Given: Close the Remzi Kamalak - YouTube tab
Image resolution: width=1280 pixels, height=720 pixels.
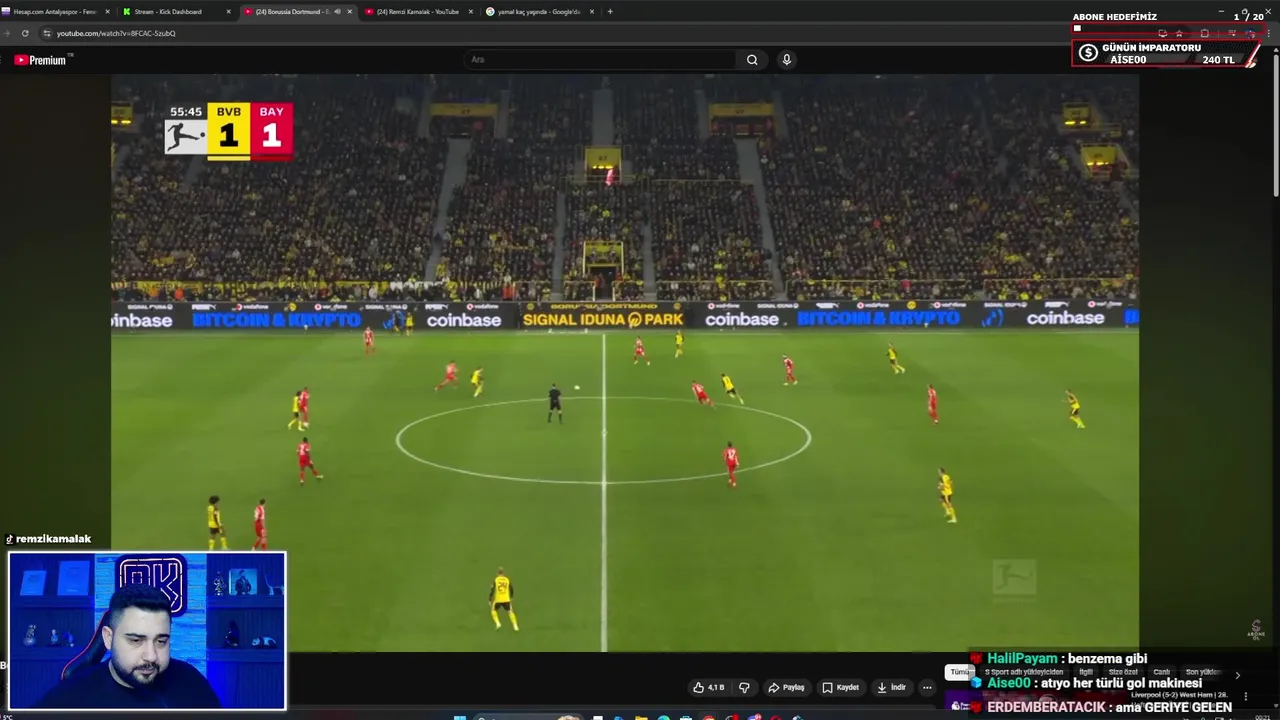Looking at the screenshot, I should [x=470, y=12].
